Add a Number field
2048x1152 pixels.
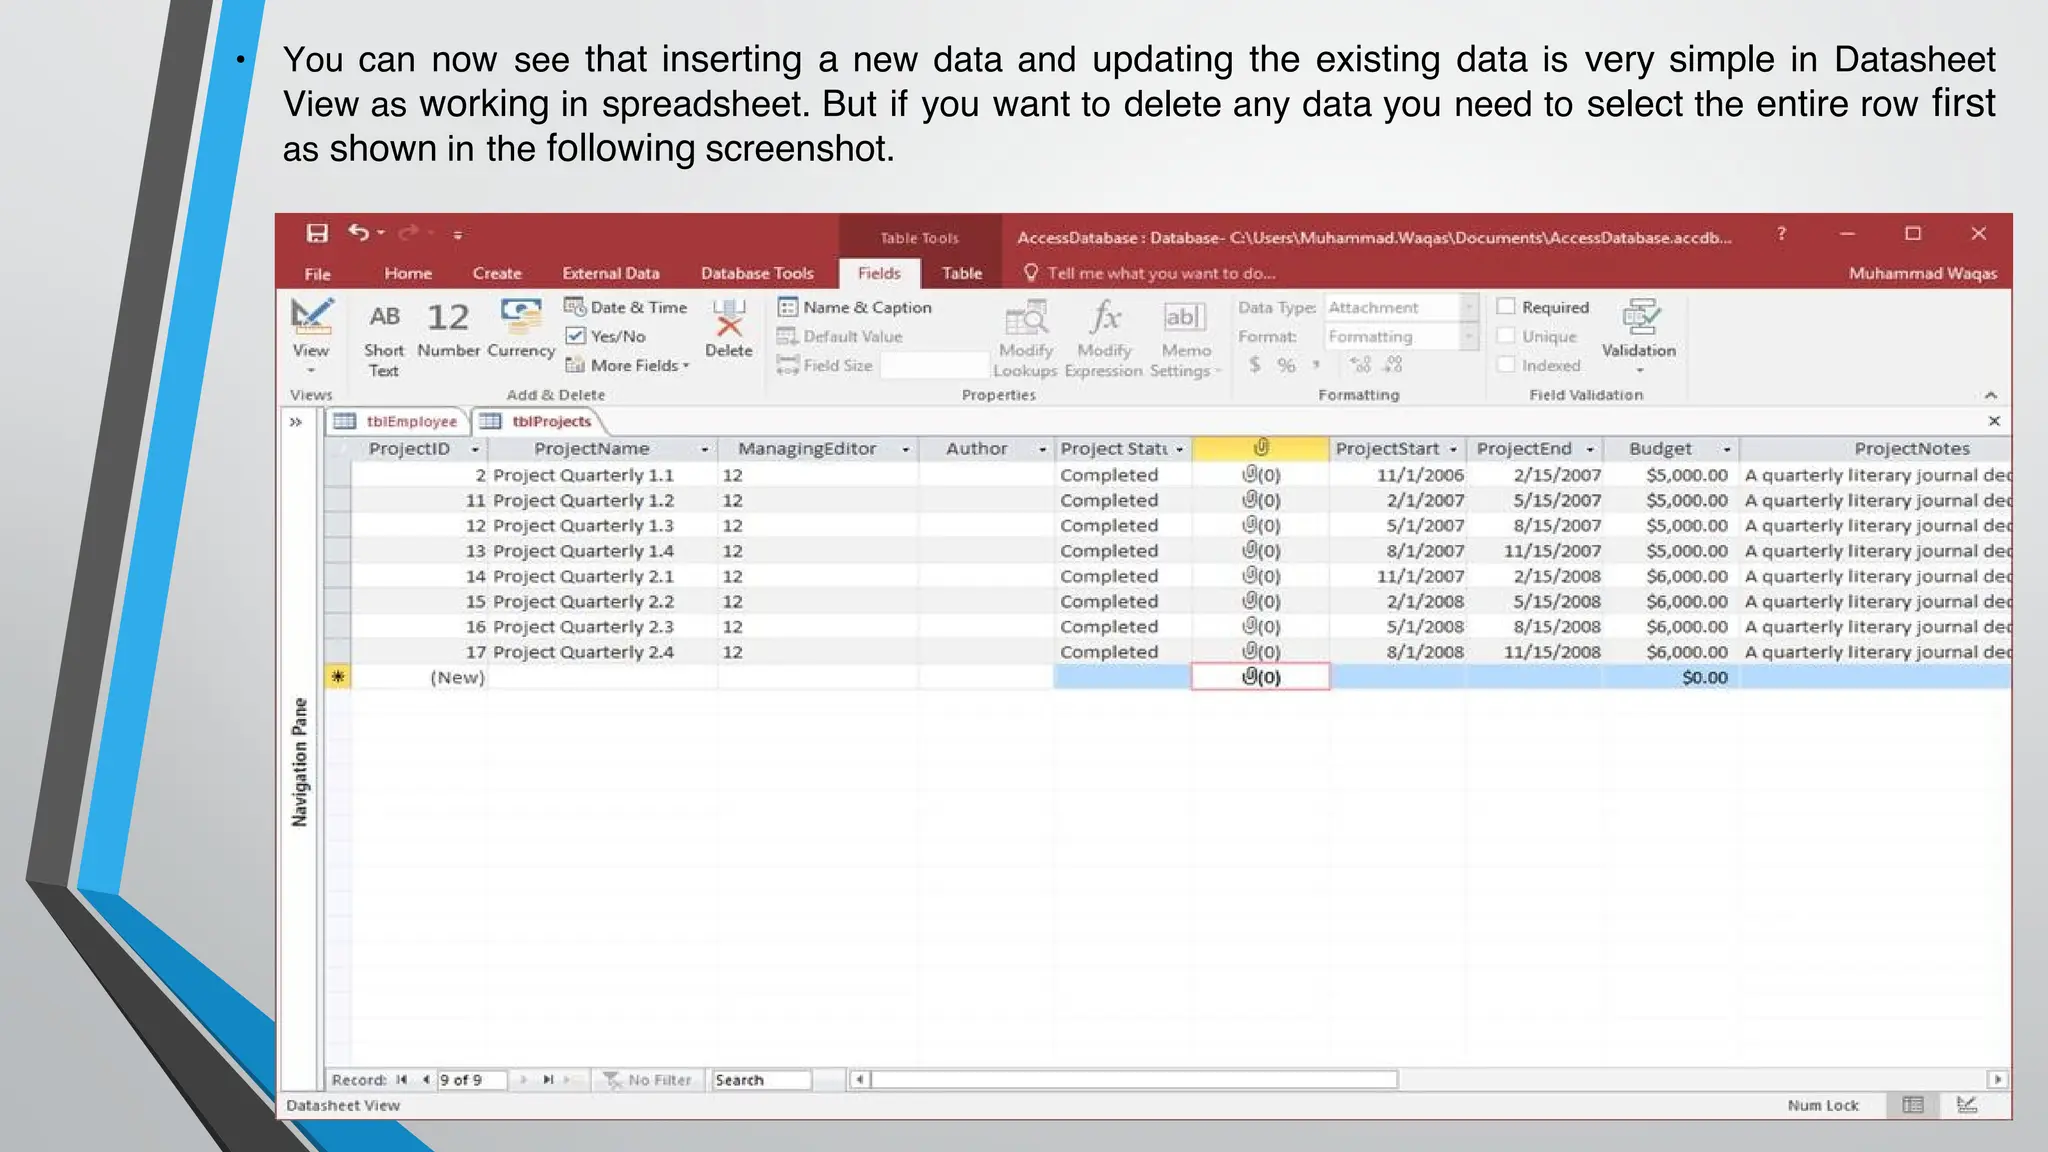[x=448, y=330]
